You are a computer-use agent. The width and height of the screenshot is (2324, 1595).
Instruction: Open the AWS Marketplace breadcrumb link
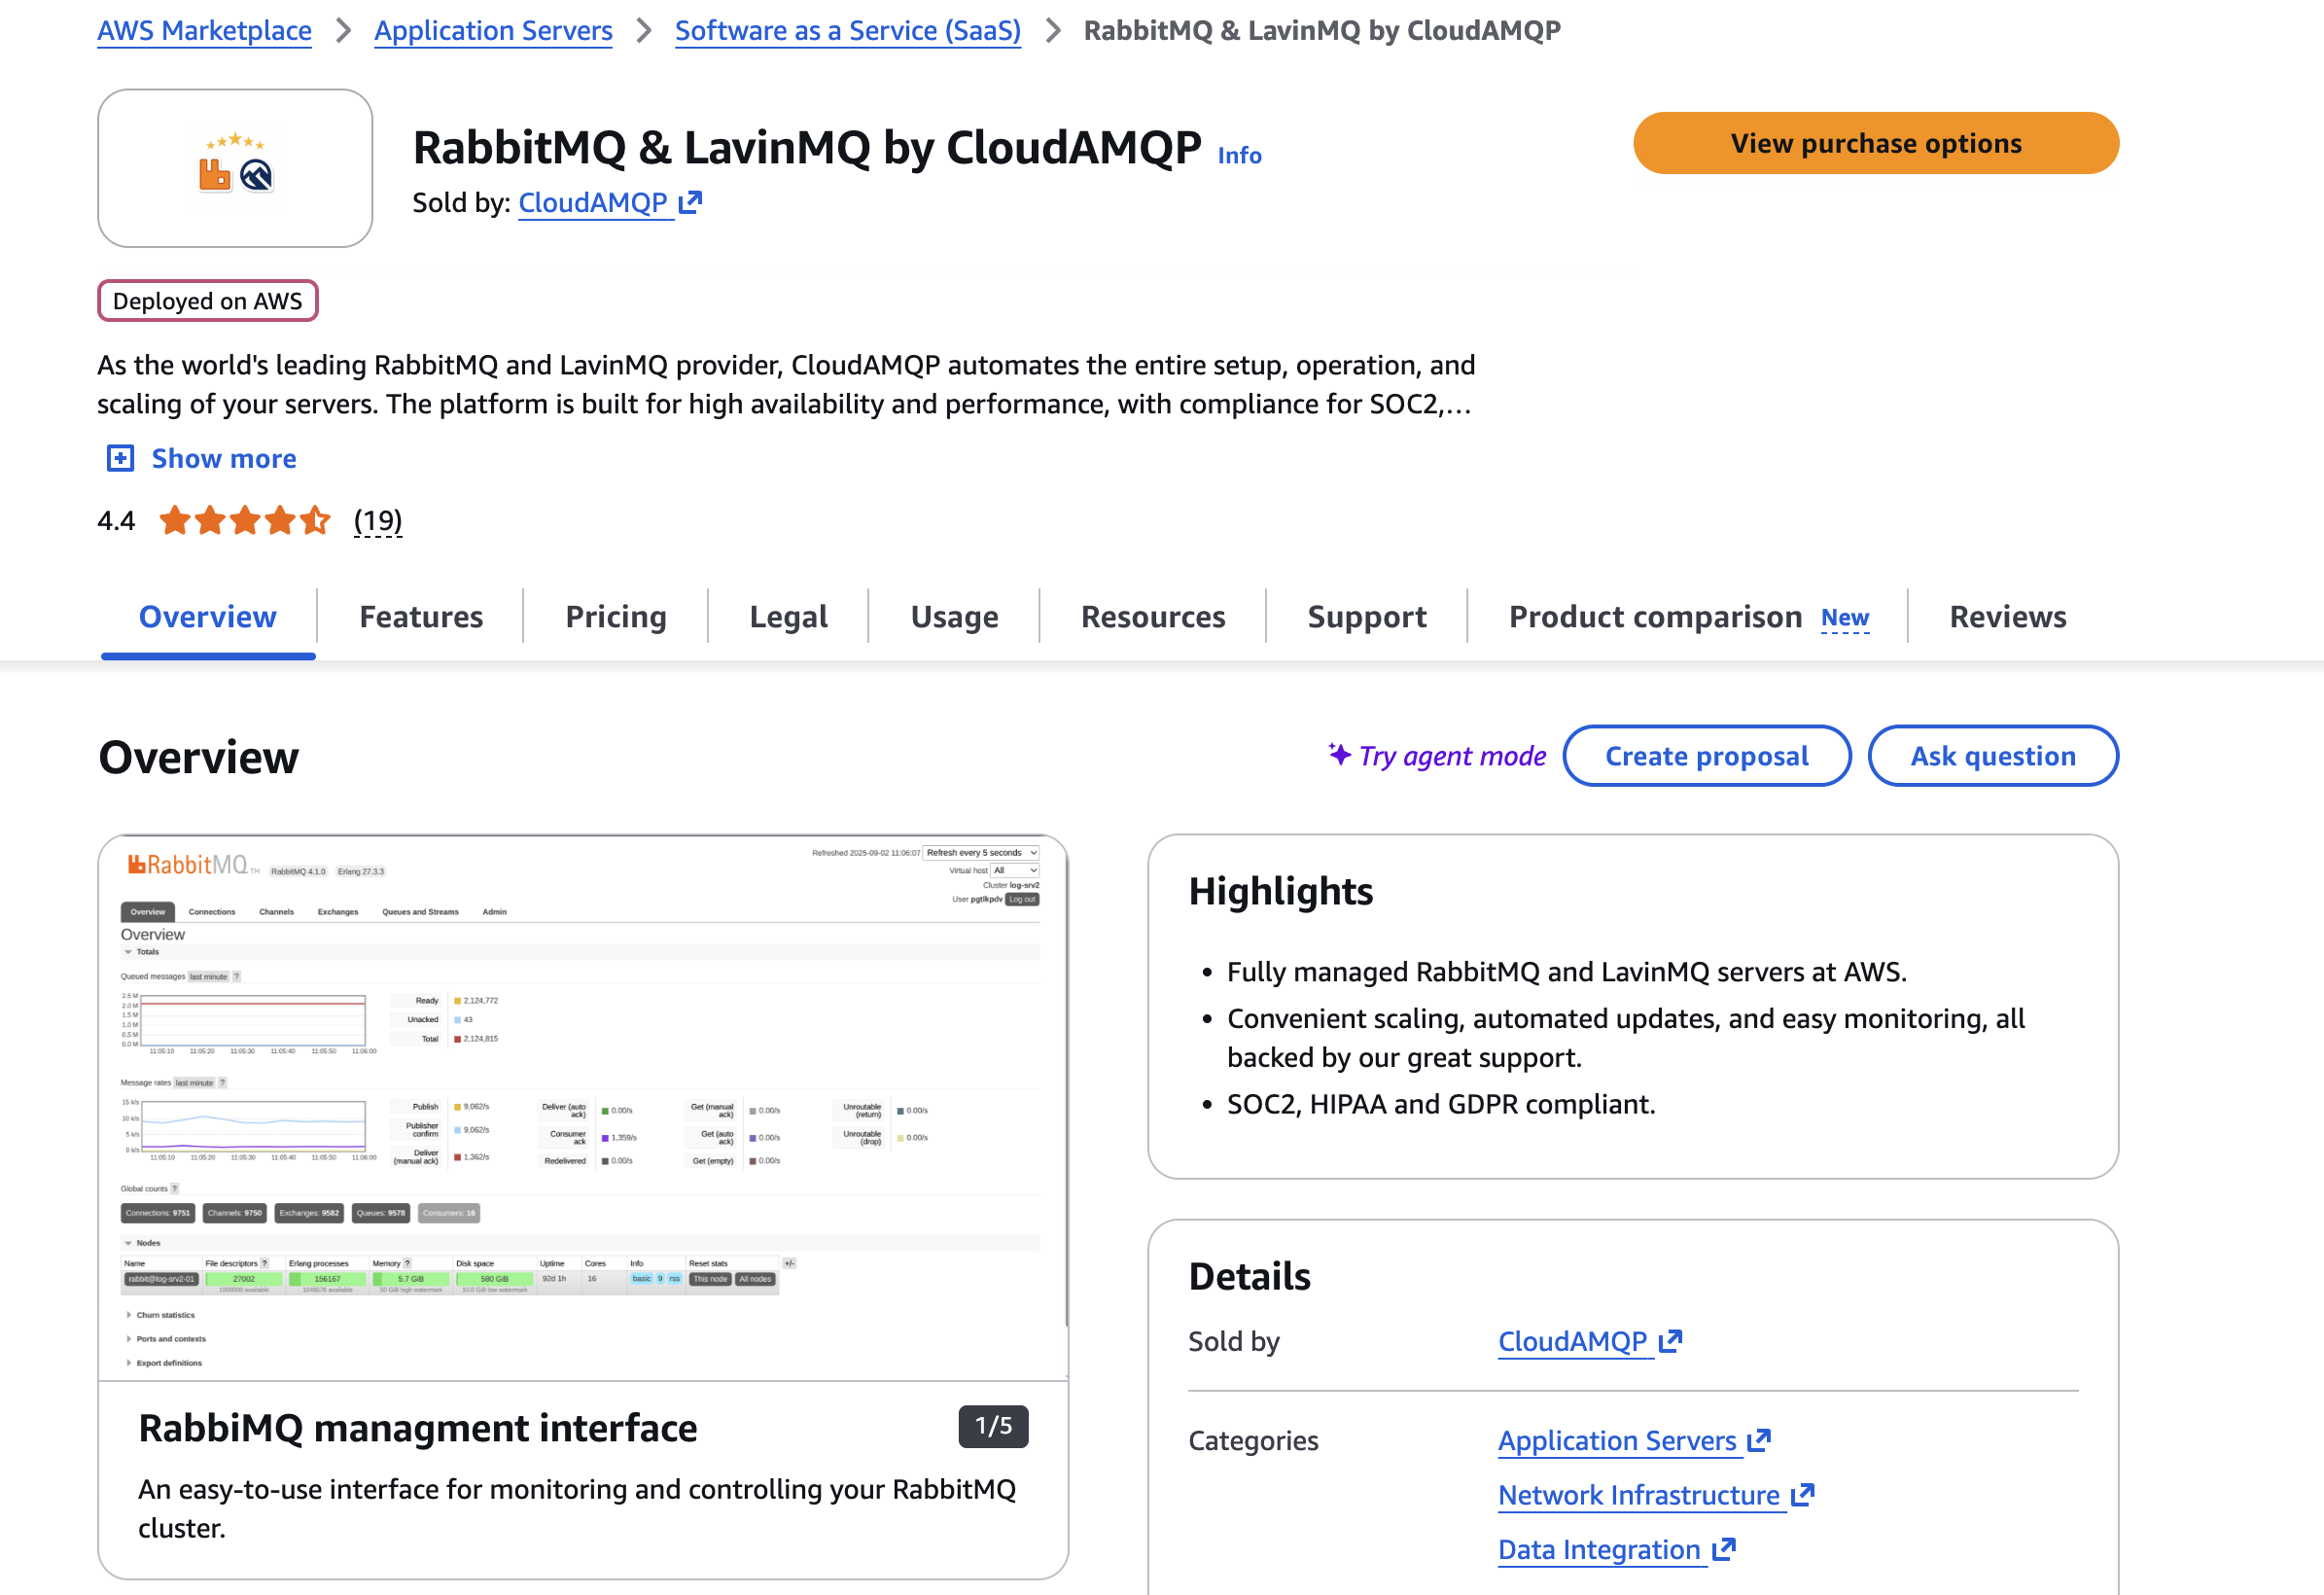pyautogui.click(x=204, y=30)
